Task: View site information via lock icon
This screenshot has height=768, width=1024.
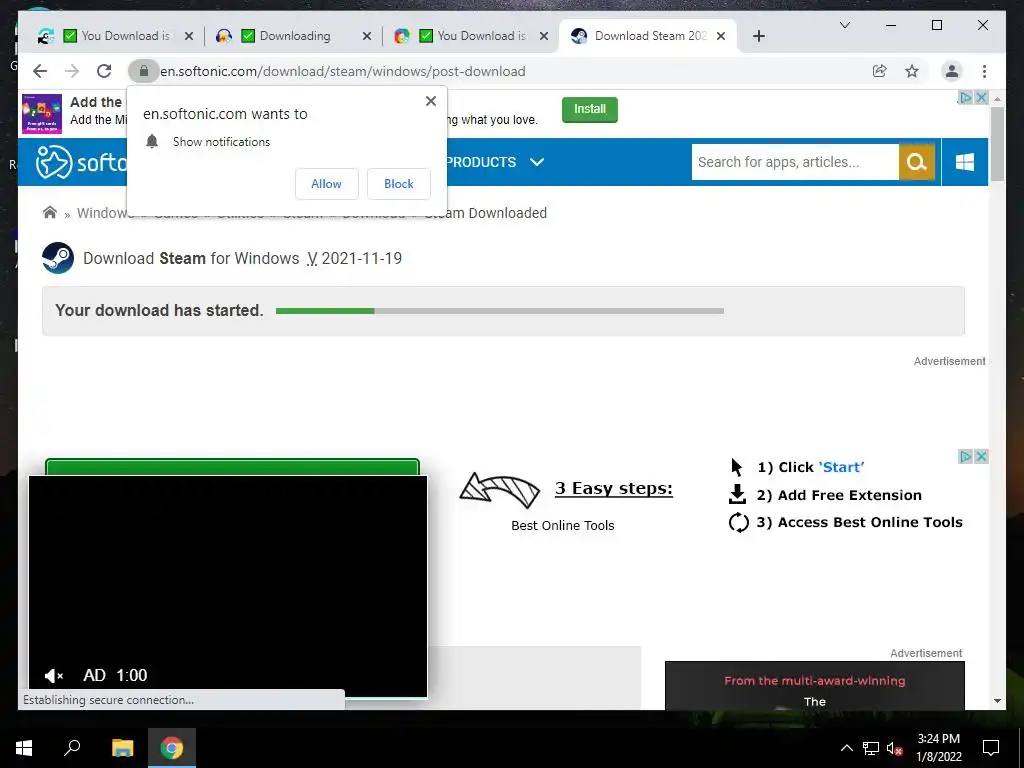Action: click(x=144, y=71)
